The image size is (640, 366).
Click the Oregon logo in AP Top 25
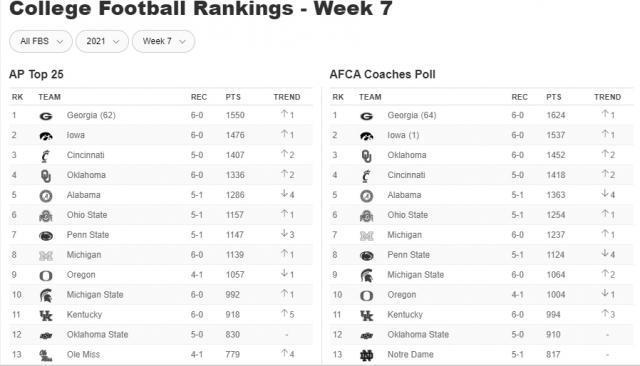pyautogui.click(x=46, y=276)
